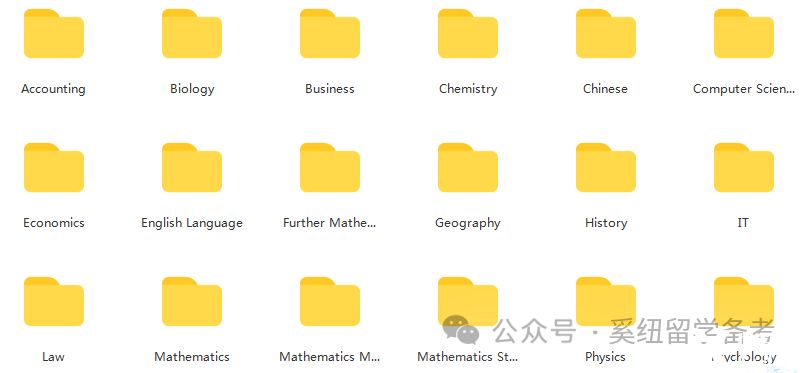Click the Mathematics St... folder name label

click(467, 357)
